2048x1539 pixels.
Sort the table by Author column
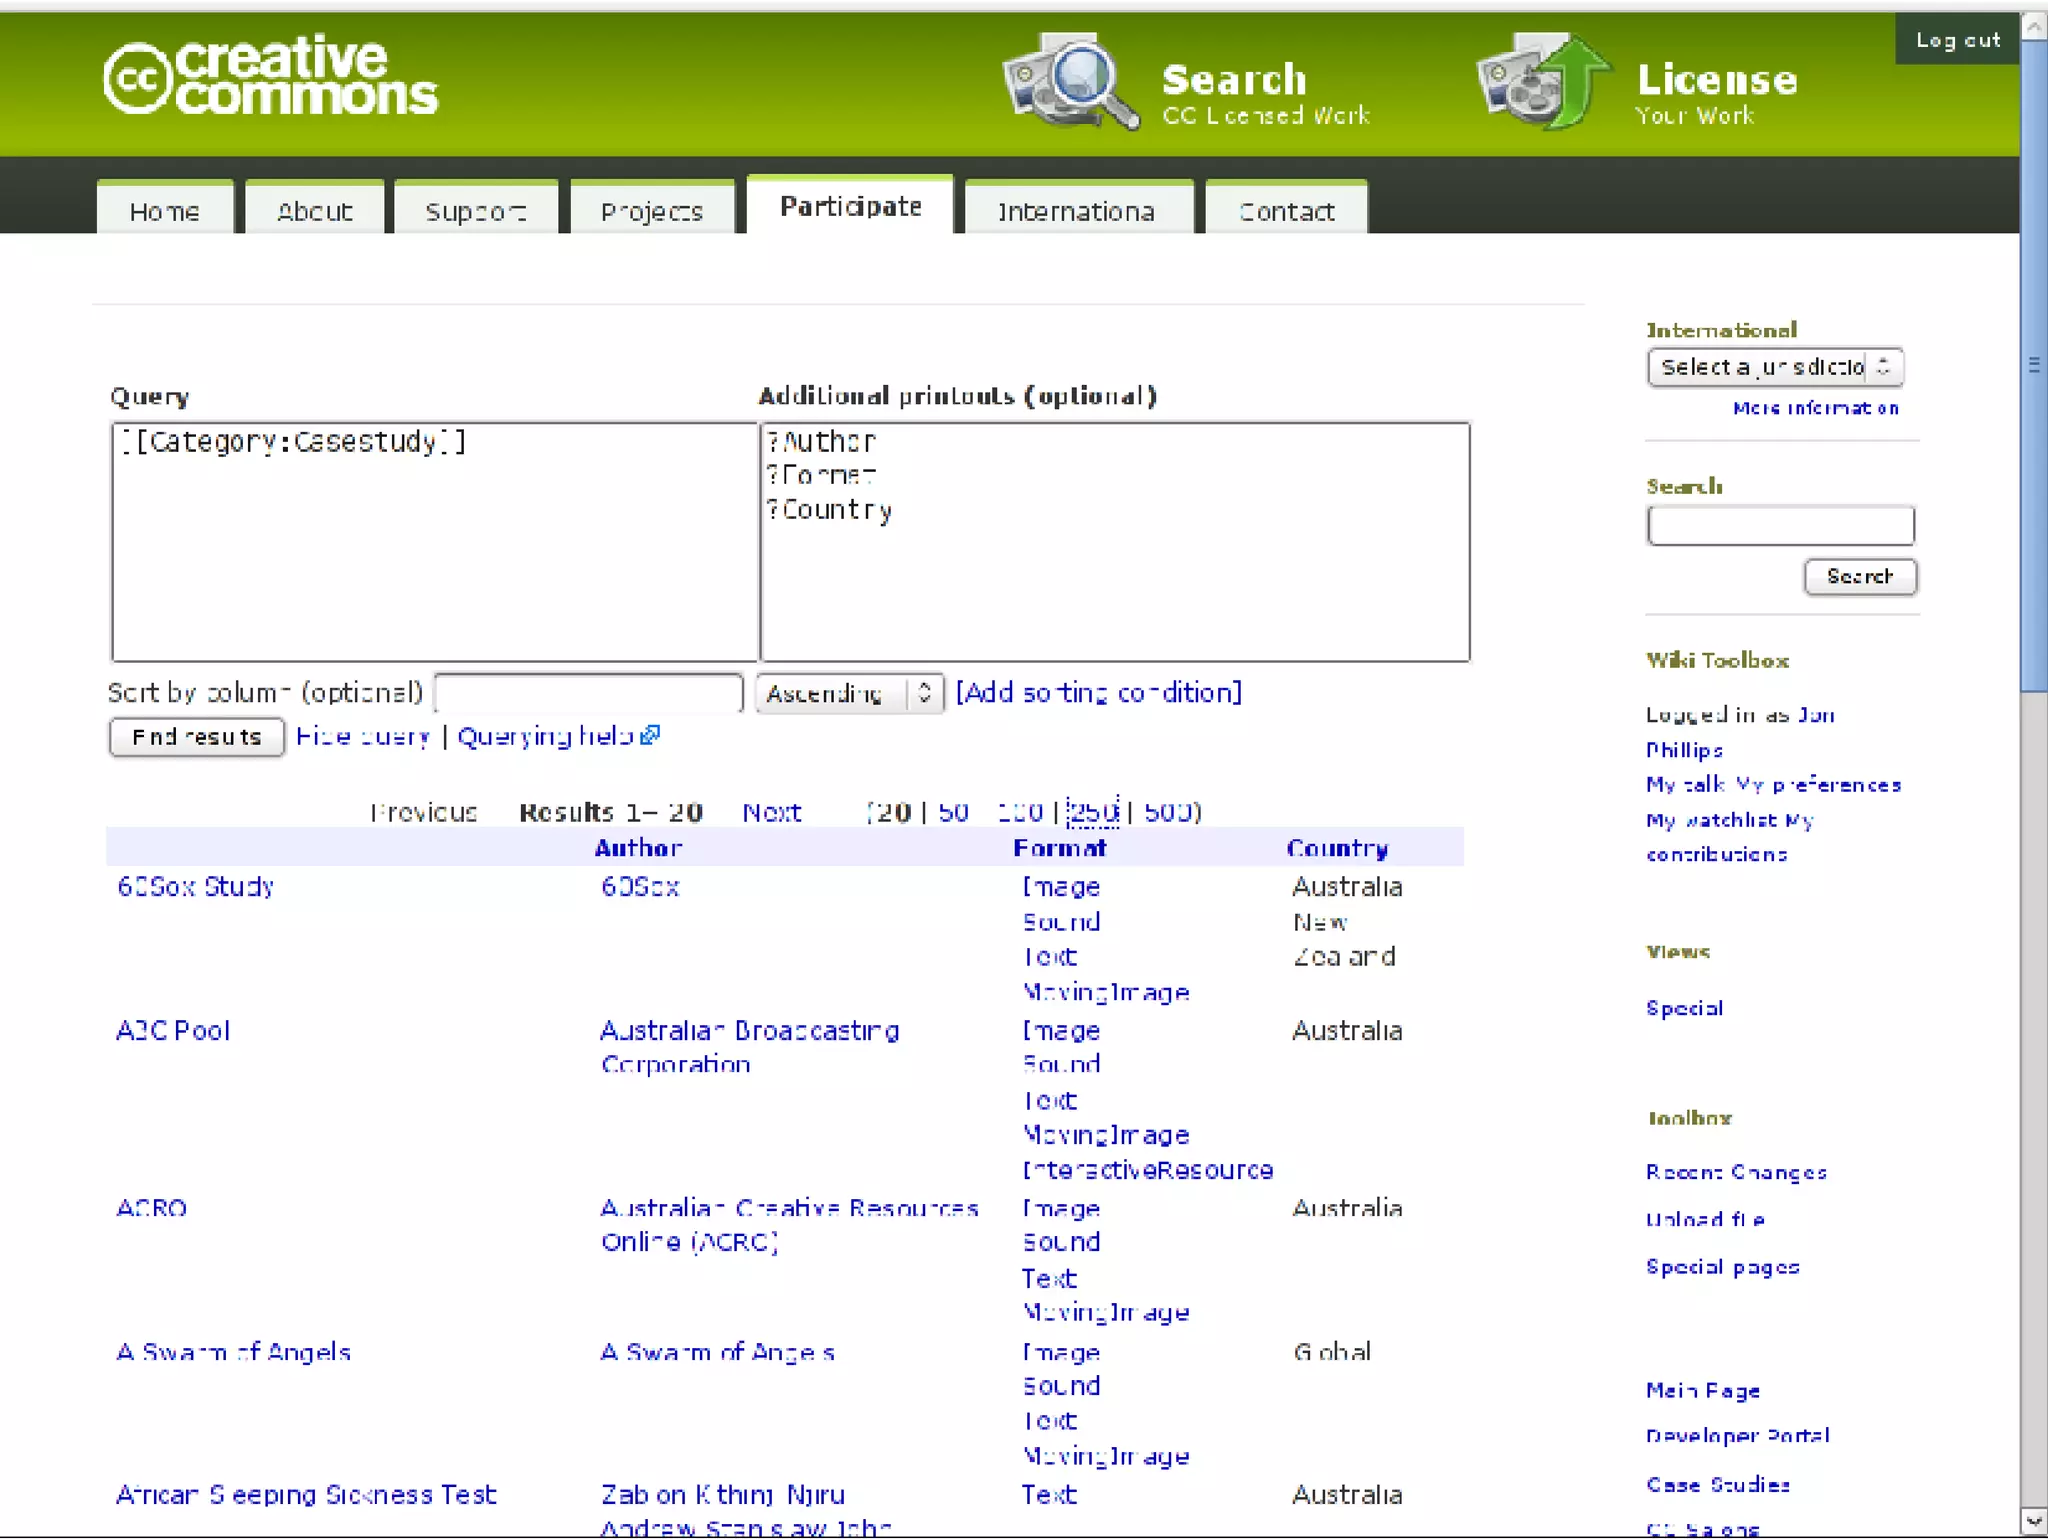click(638, 848)
